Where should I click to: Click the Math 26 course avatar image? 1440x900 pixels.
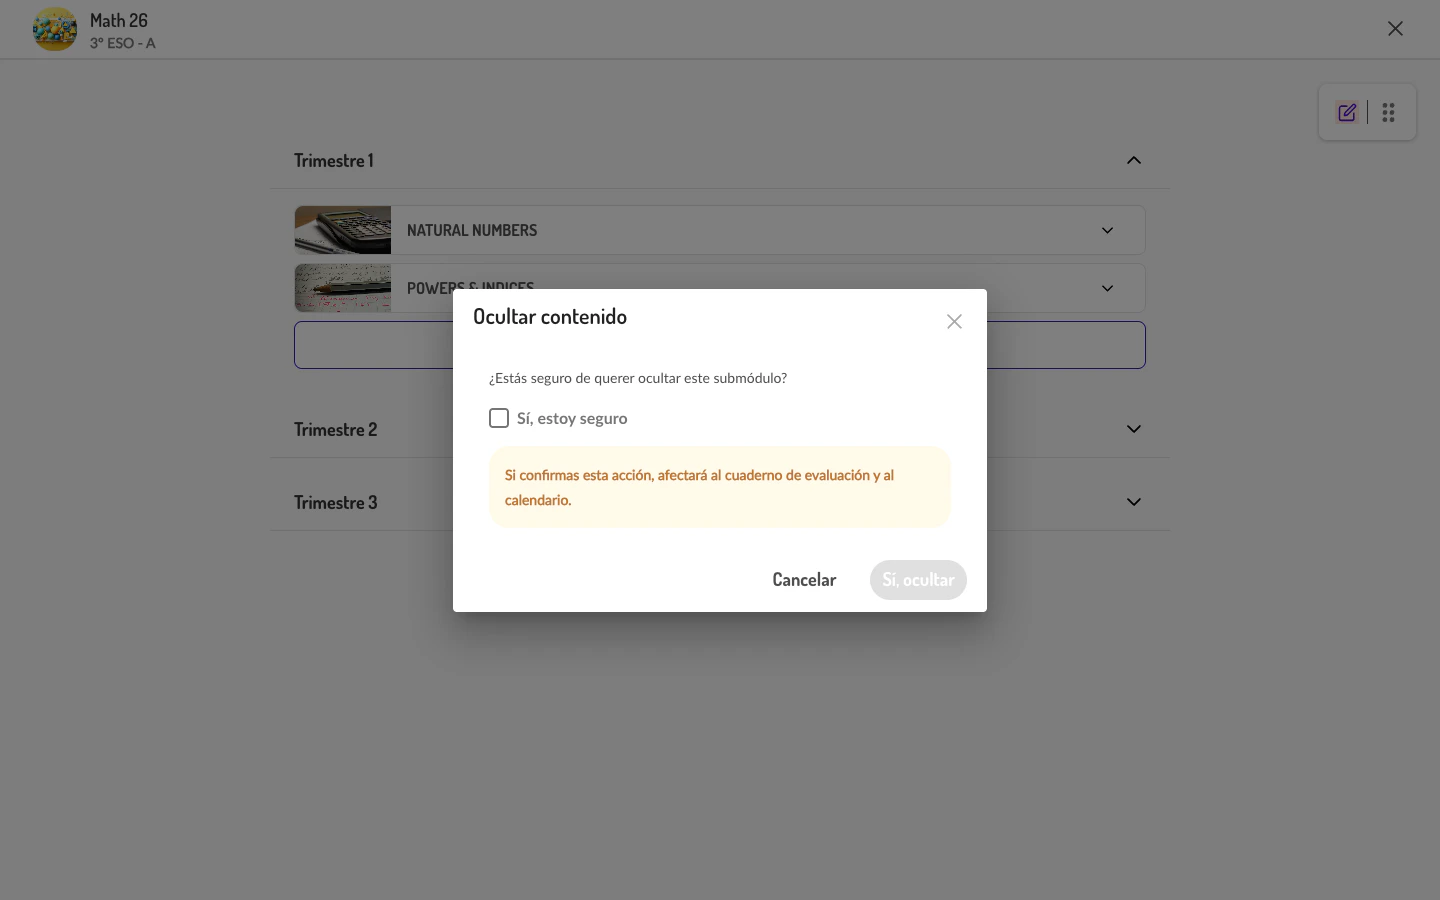click(x=55, y=28)
